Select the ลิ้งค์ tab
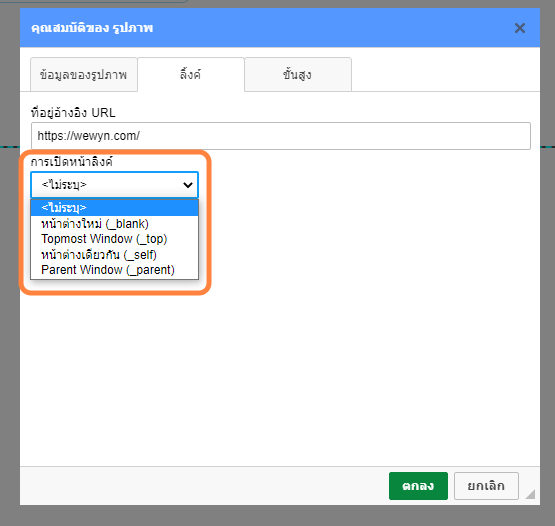Viewport: 555px width, 526px height. point(191,75)
